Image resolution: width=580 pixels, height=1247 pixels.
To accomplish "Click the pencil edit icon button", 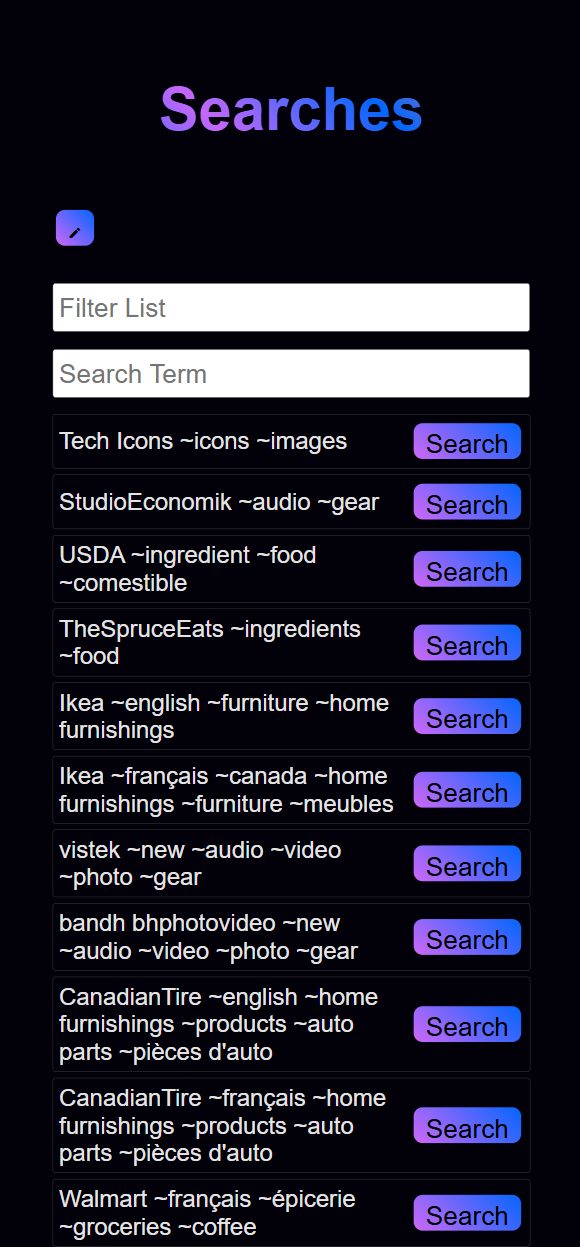I will pos(75,228).
